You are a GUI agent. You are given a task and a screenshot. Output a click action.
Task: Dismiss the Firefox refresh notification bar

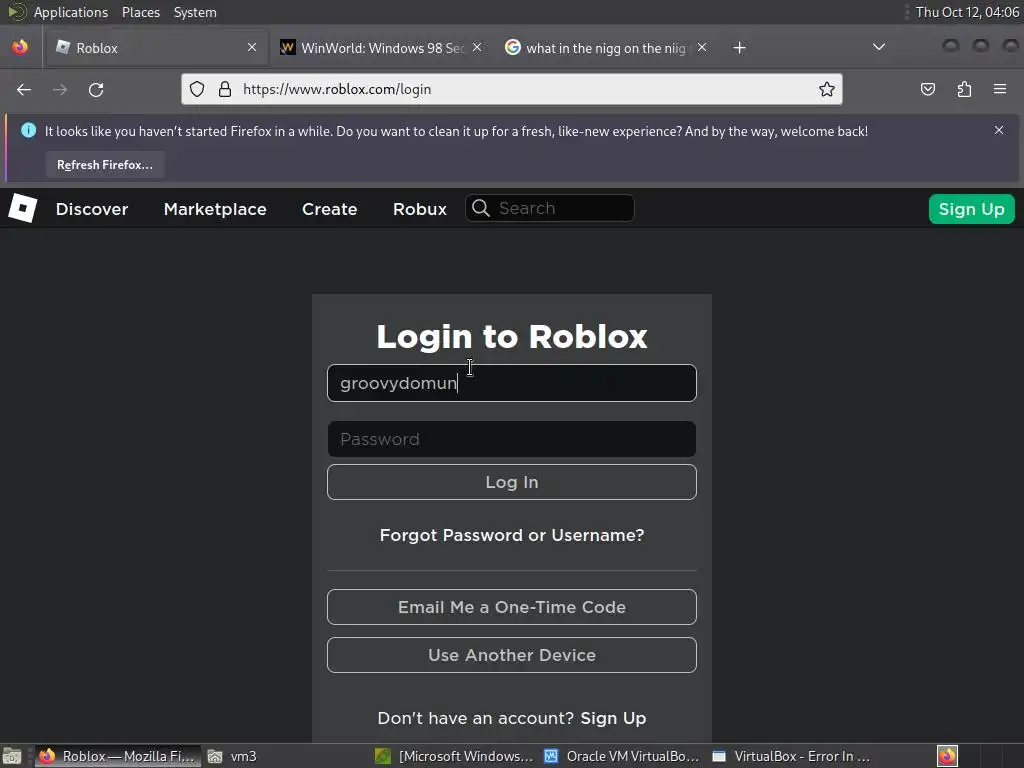coord(999,130)
